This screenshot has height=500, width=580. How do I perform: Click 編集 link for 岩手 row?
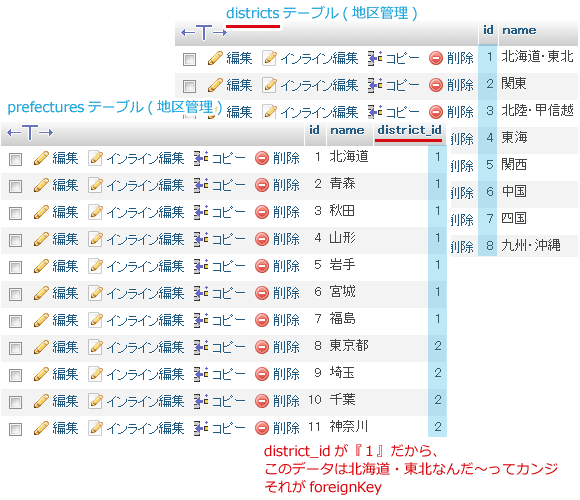click(65, 266)
